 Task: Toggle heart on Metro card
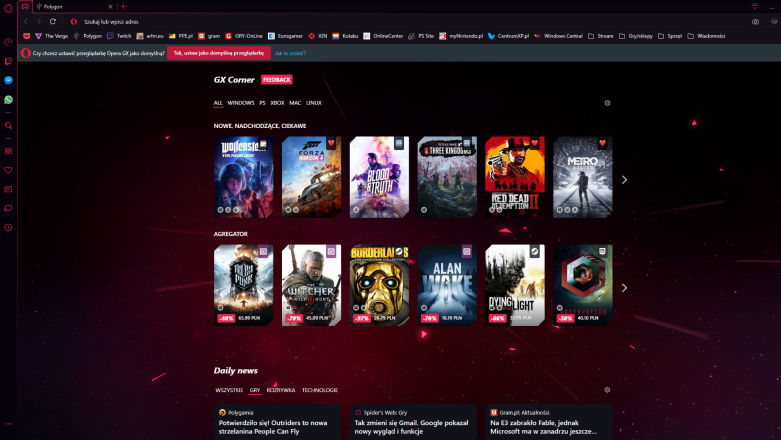[x=603, y=144]
